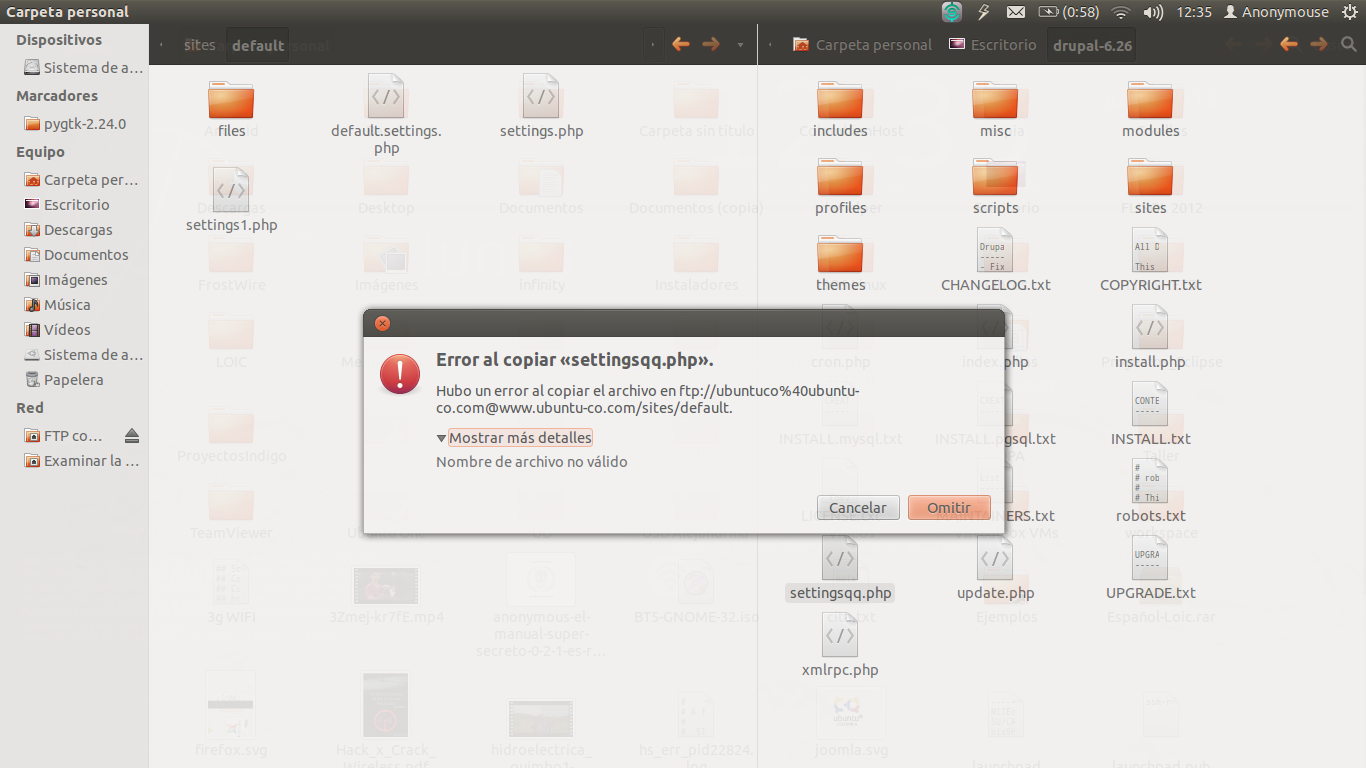Open the sound volume menu
Image resolution: width=1366 pixels, height=768 pixels.
[1153, 12]
